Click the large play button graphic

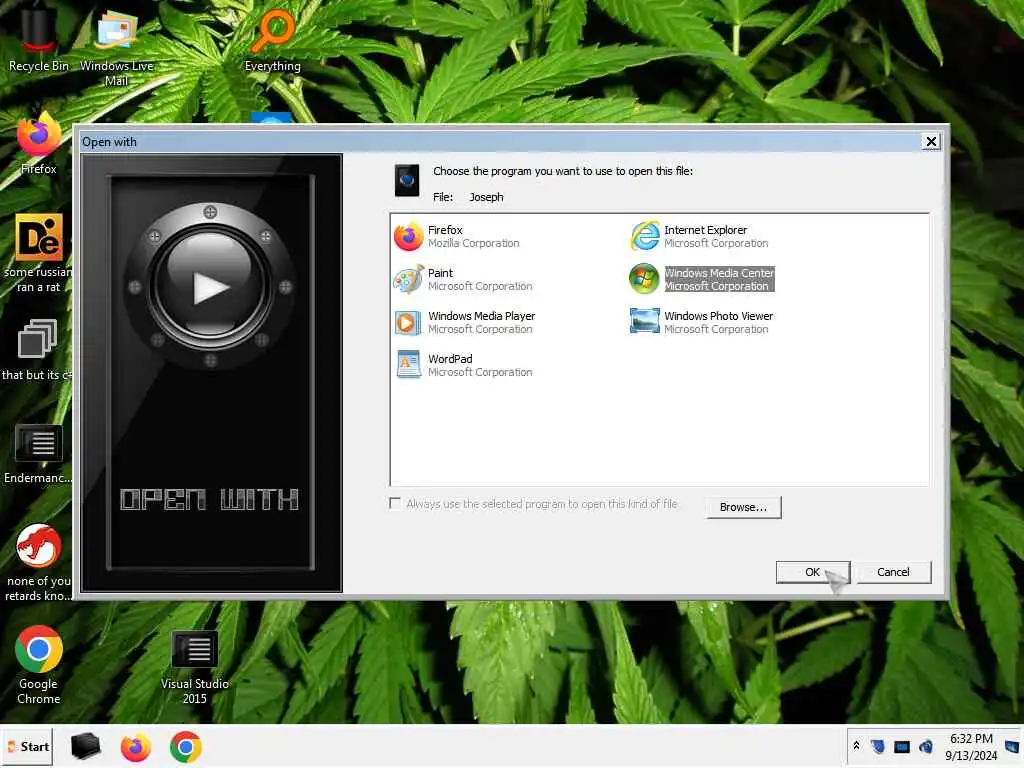tap(210, 285)
